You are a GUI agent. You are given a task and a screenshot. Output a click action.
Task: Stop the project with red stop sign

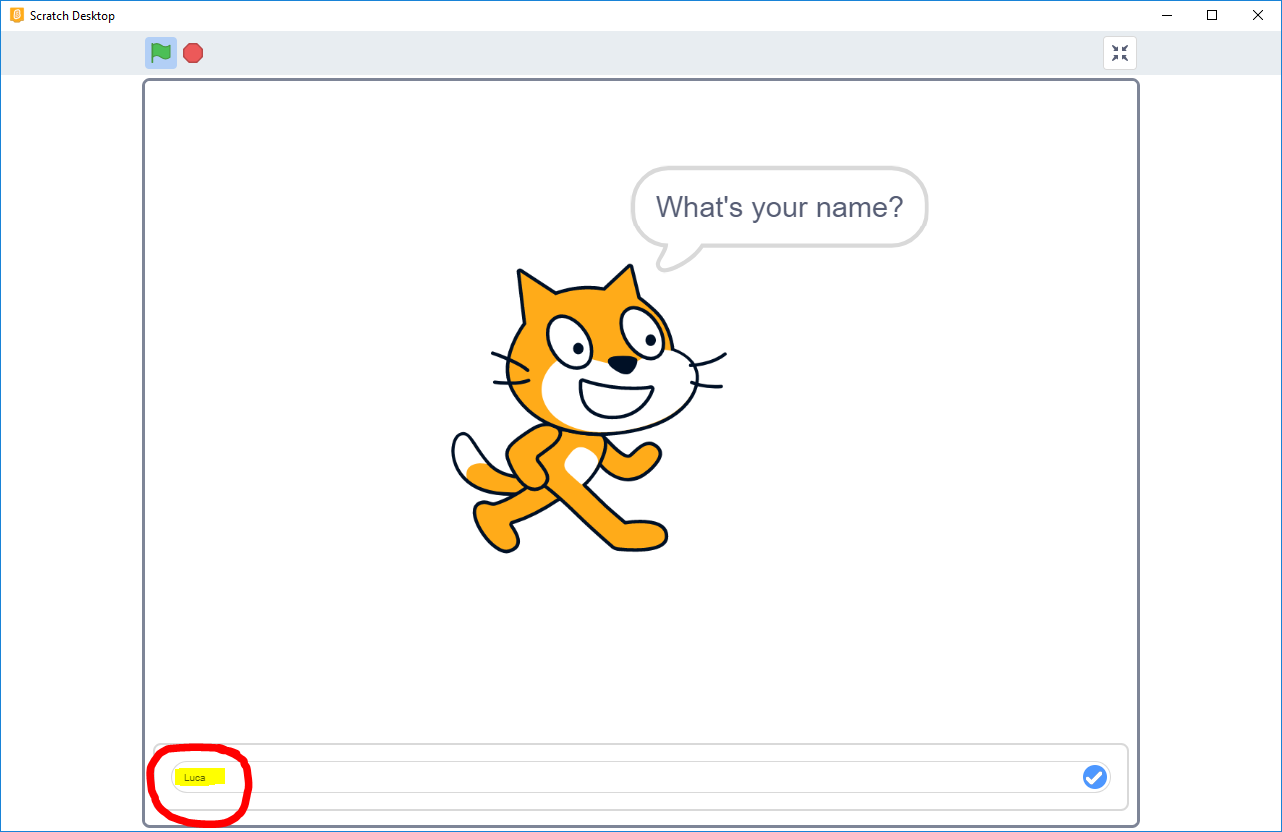pyautogui.click(x=193, y=53)
